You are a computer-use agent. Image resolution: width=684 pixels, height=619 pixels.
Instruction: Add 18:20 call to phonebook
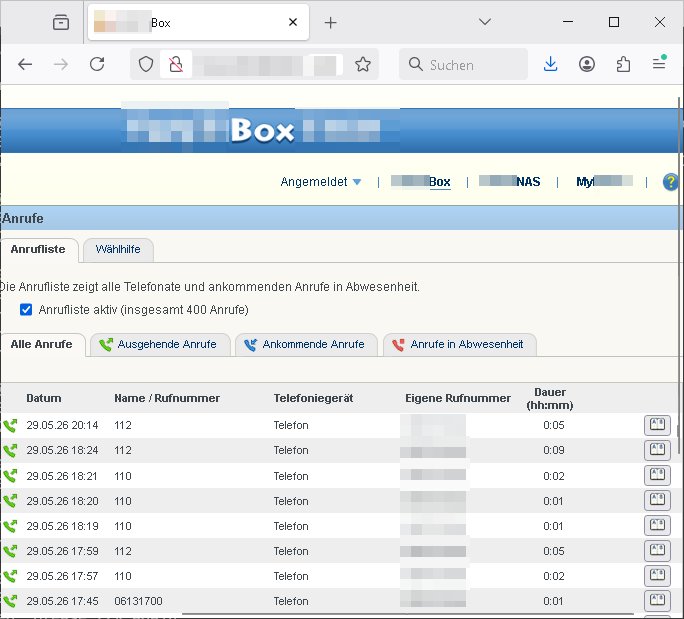pyautogui.click(x=657, y=500)
